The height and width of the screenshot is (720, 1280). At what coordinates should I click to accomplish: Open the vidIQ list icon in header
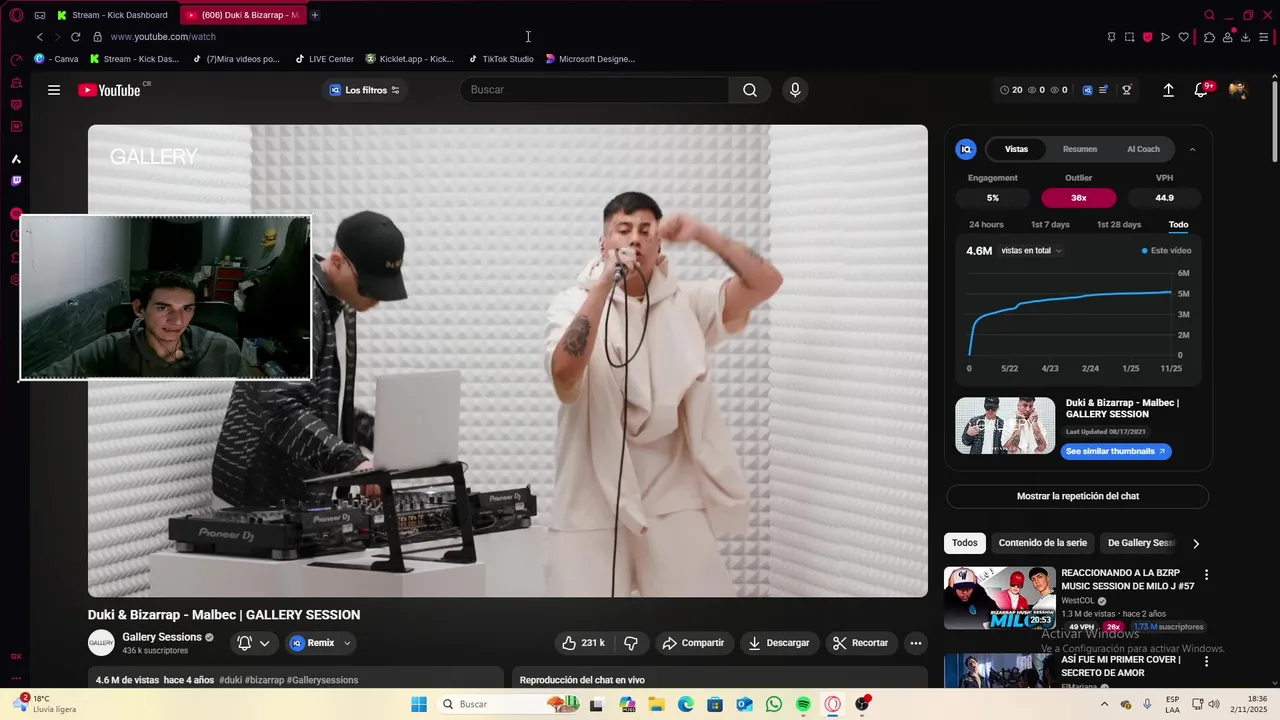click(1103, 90)
